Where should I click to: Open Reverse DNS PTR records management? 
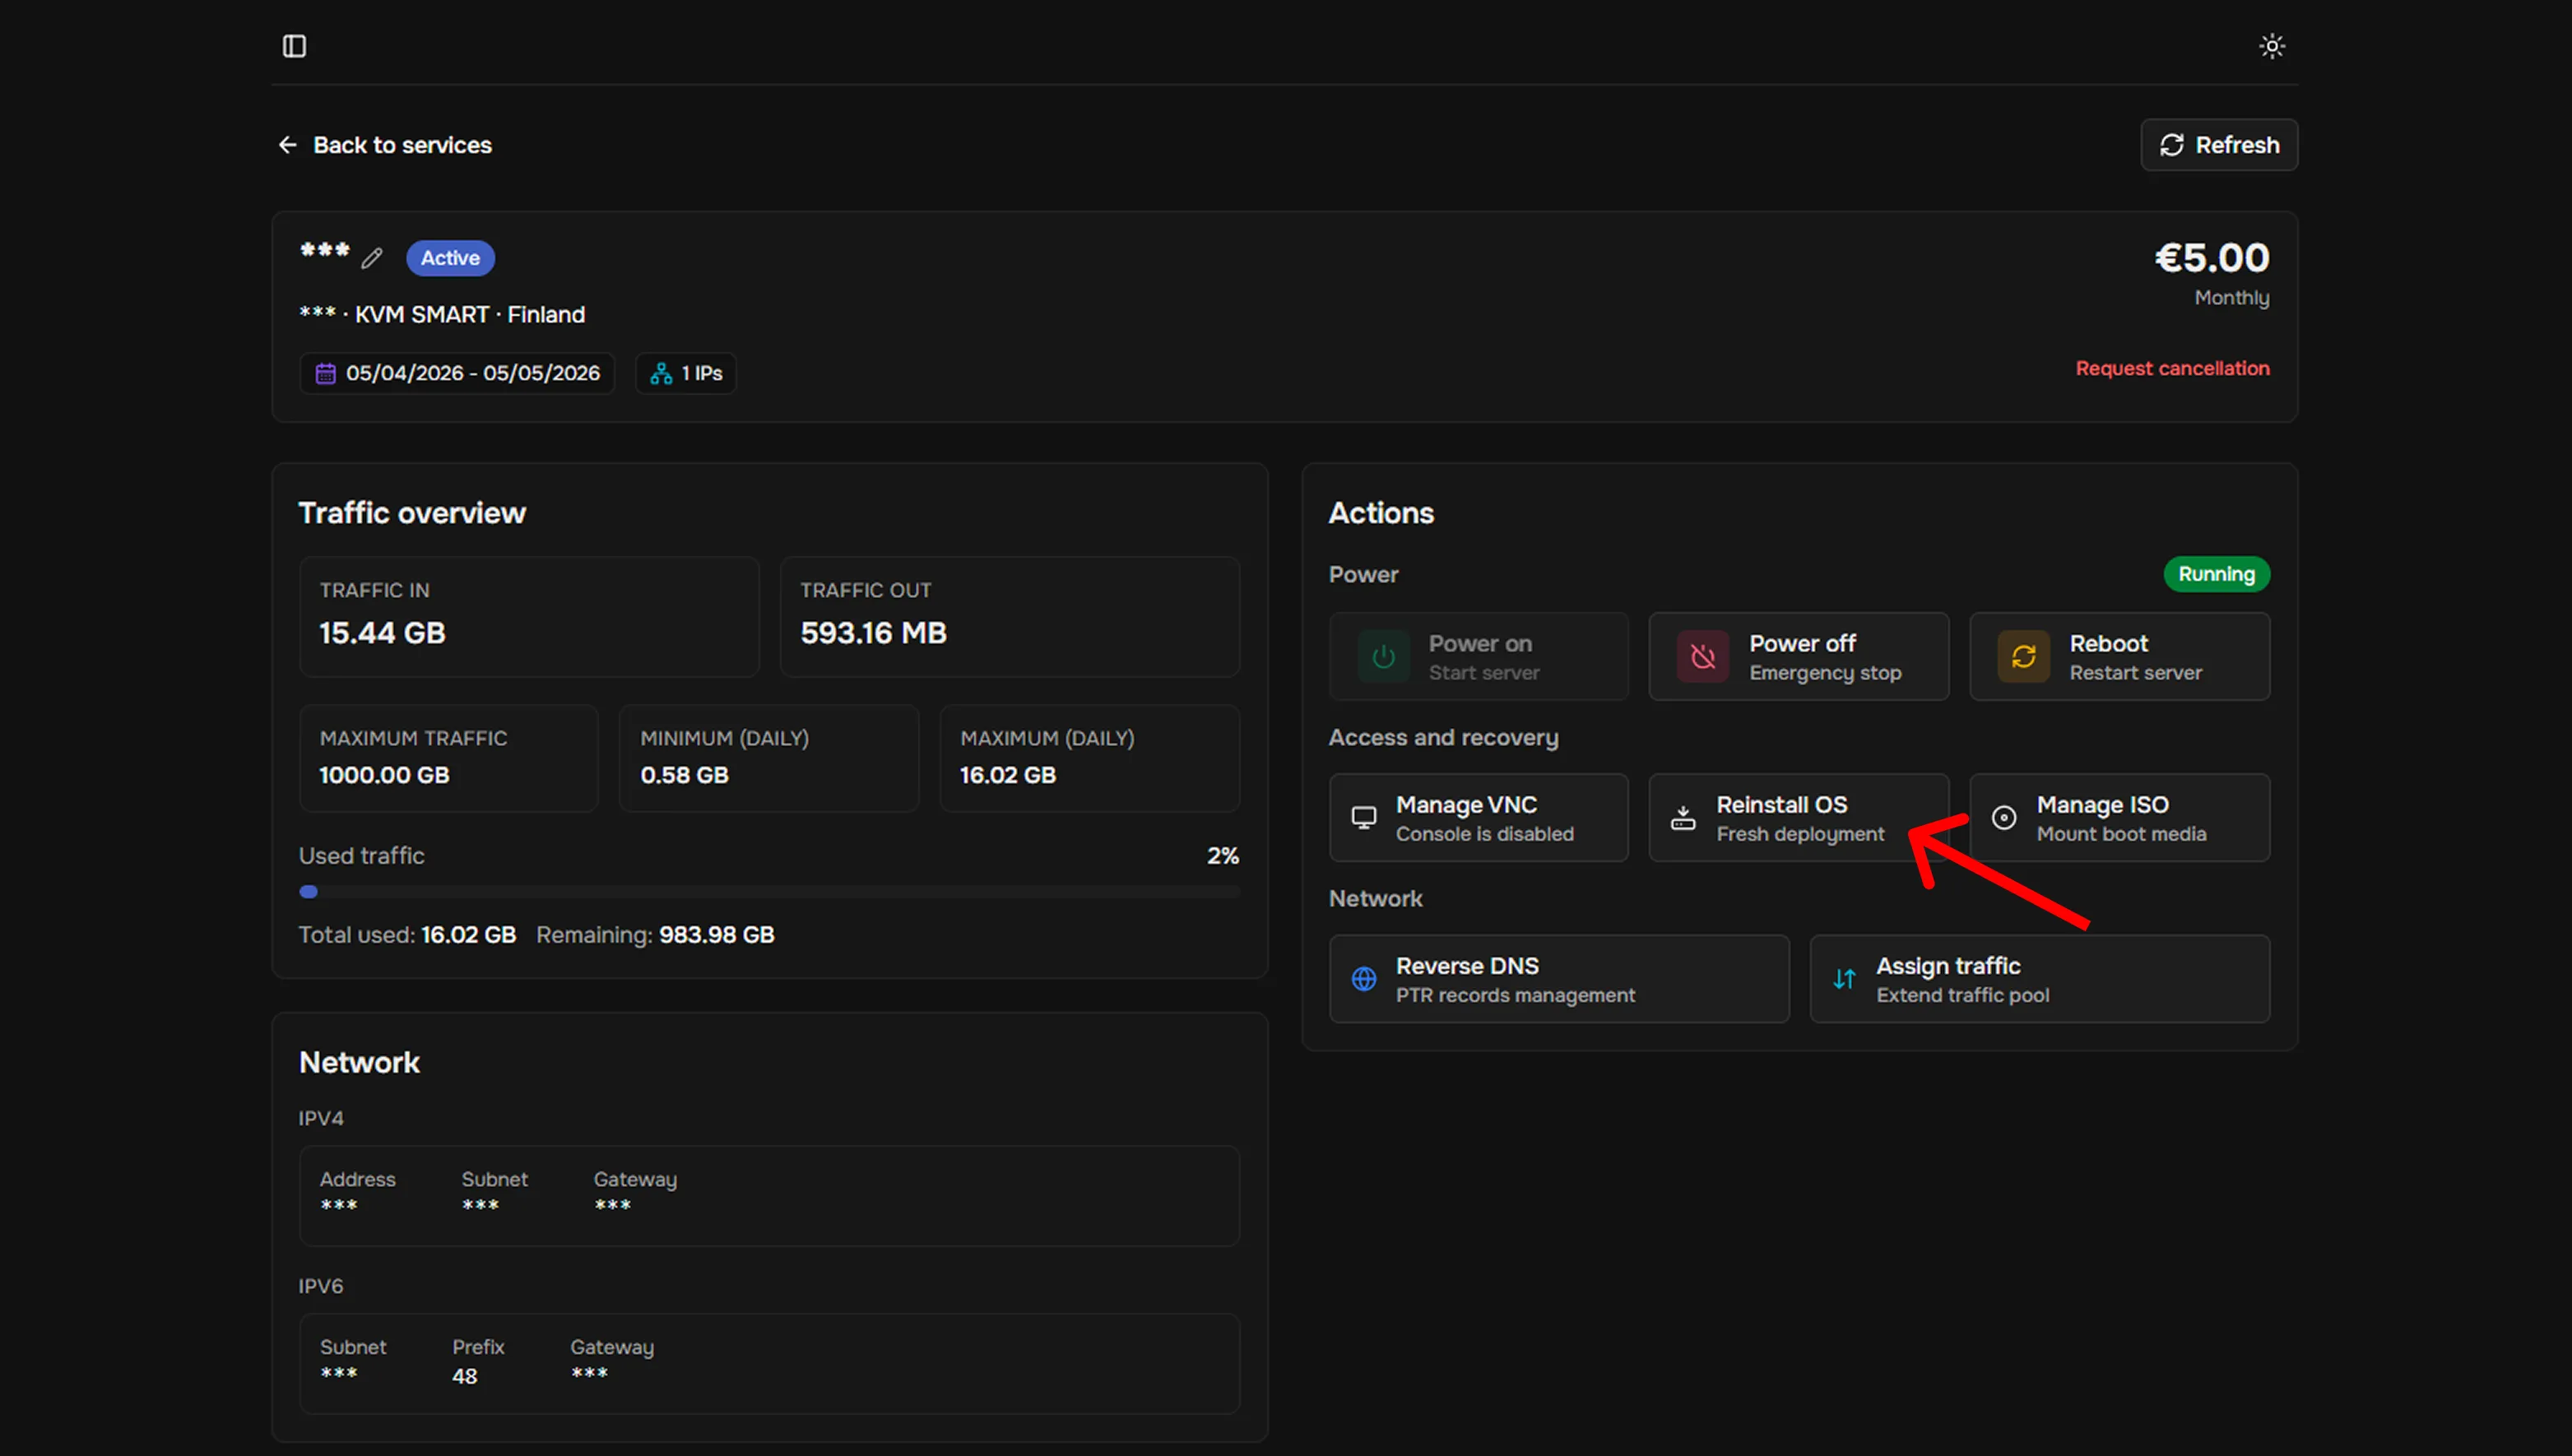click(x=1559, y=979)
